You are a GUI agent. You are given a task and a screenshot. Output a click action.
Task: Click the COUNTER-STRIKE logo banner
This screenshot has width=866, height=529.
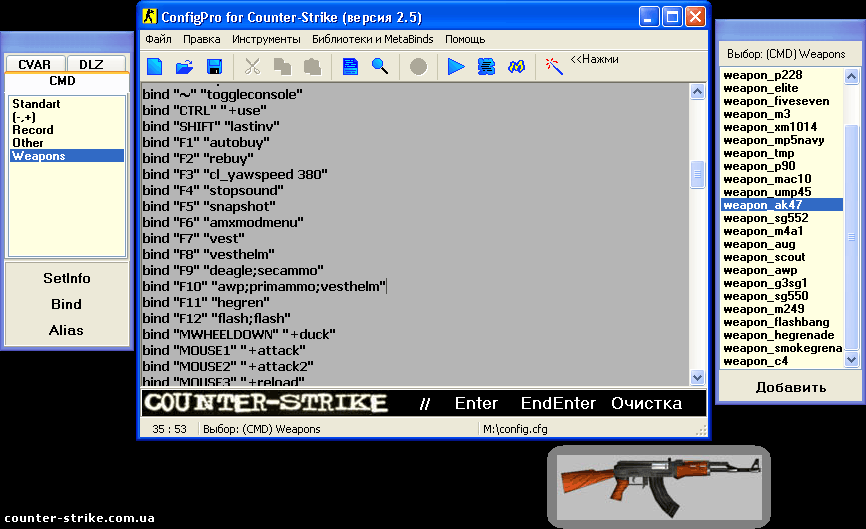[x=265, y=403]
